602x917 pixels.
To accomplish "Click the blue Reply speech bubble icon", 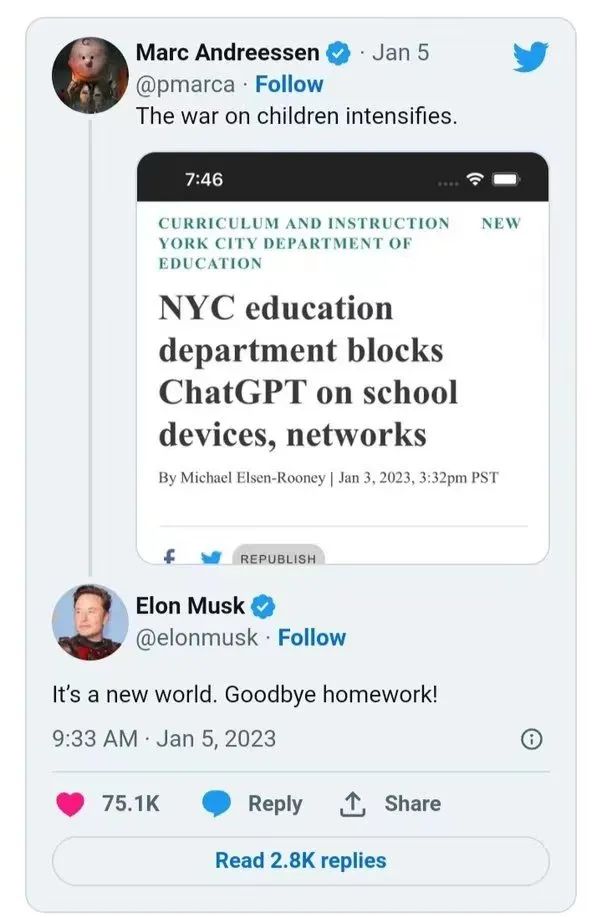I will click(x=217, y=803).
